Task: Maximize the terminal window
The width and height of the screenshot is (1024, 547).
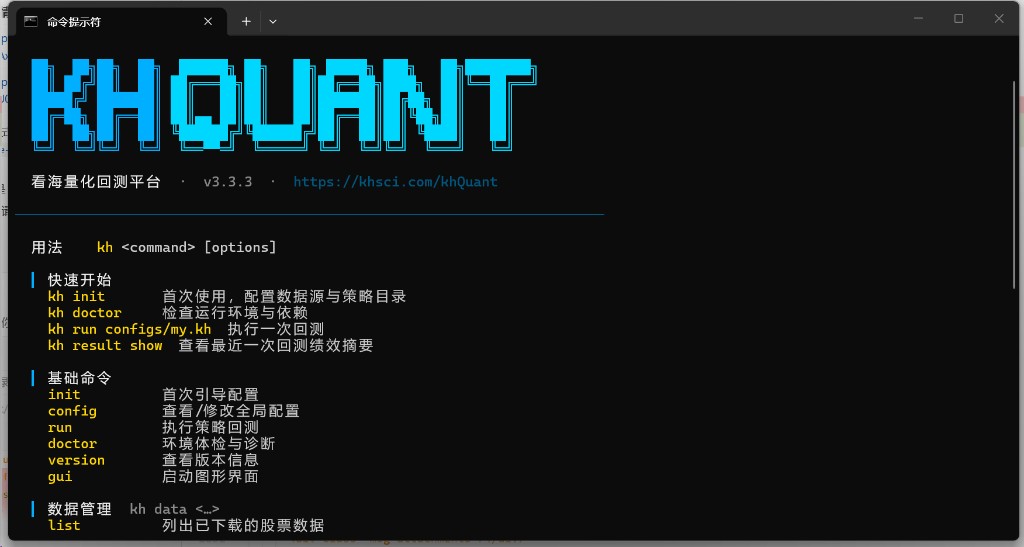Action: point(959,18)
